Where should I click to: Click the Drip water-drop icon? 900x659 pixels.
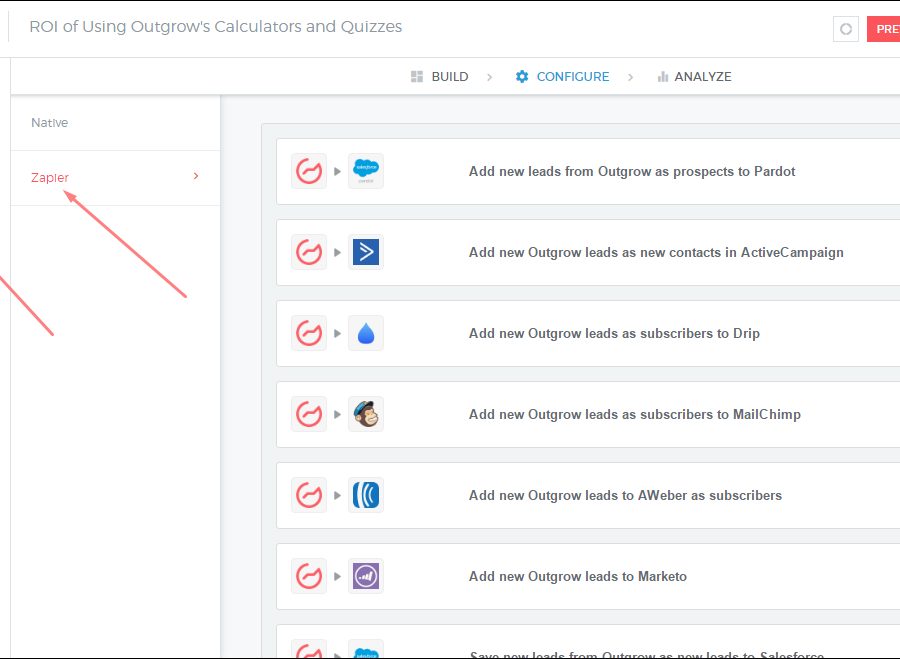pos(366,333)
